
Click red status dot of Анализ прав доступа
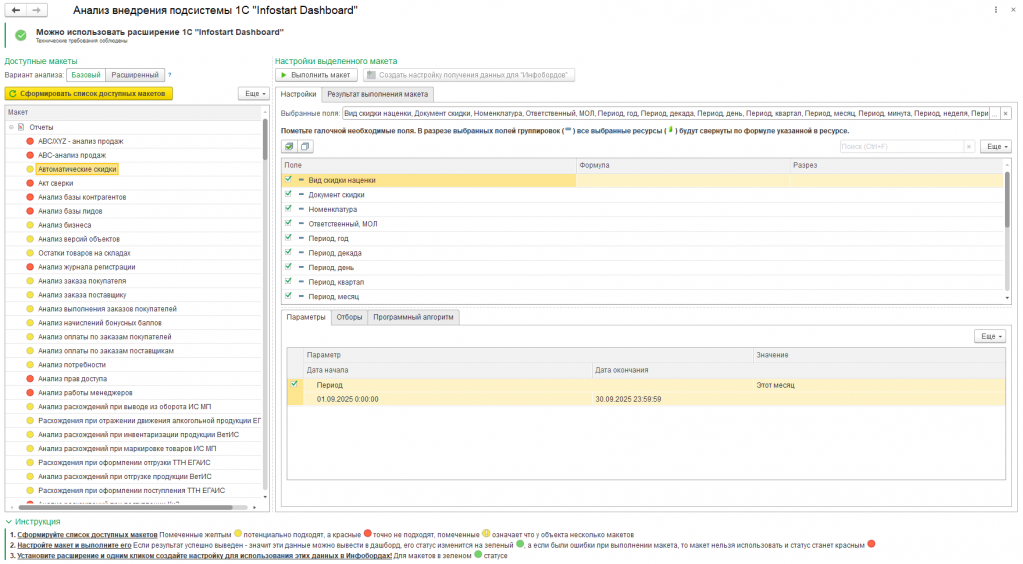coord(30,379)
